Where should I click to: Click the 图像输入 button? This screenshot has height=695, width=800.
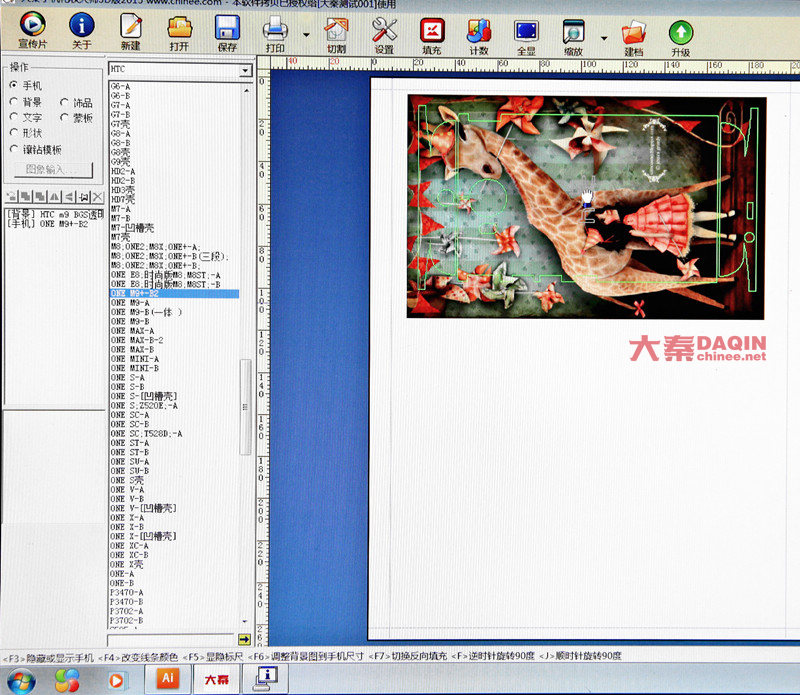(x=53, y=169)
